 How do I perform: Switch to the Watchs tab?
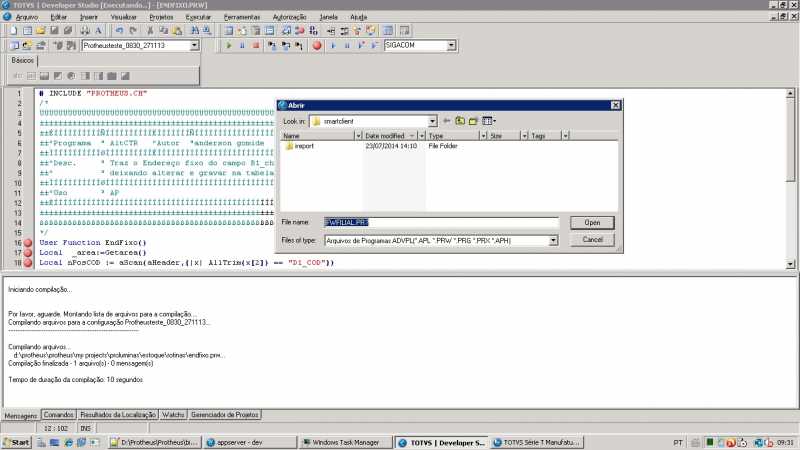click(173, 415)
